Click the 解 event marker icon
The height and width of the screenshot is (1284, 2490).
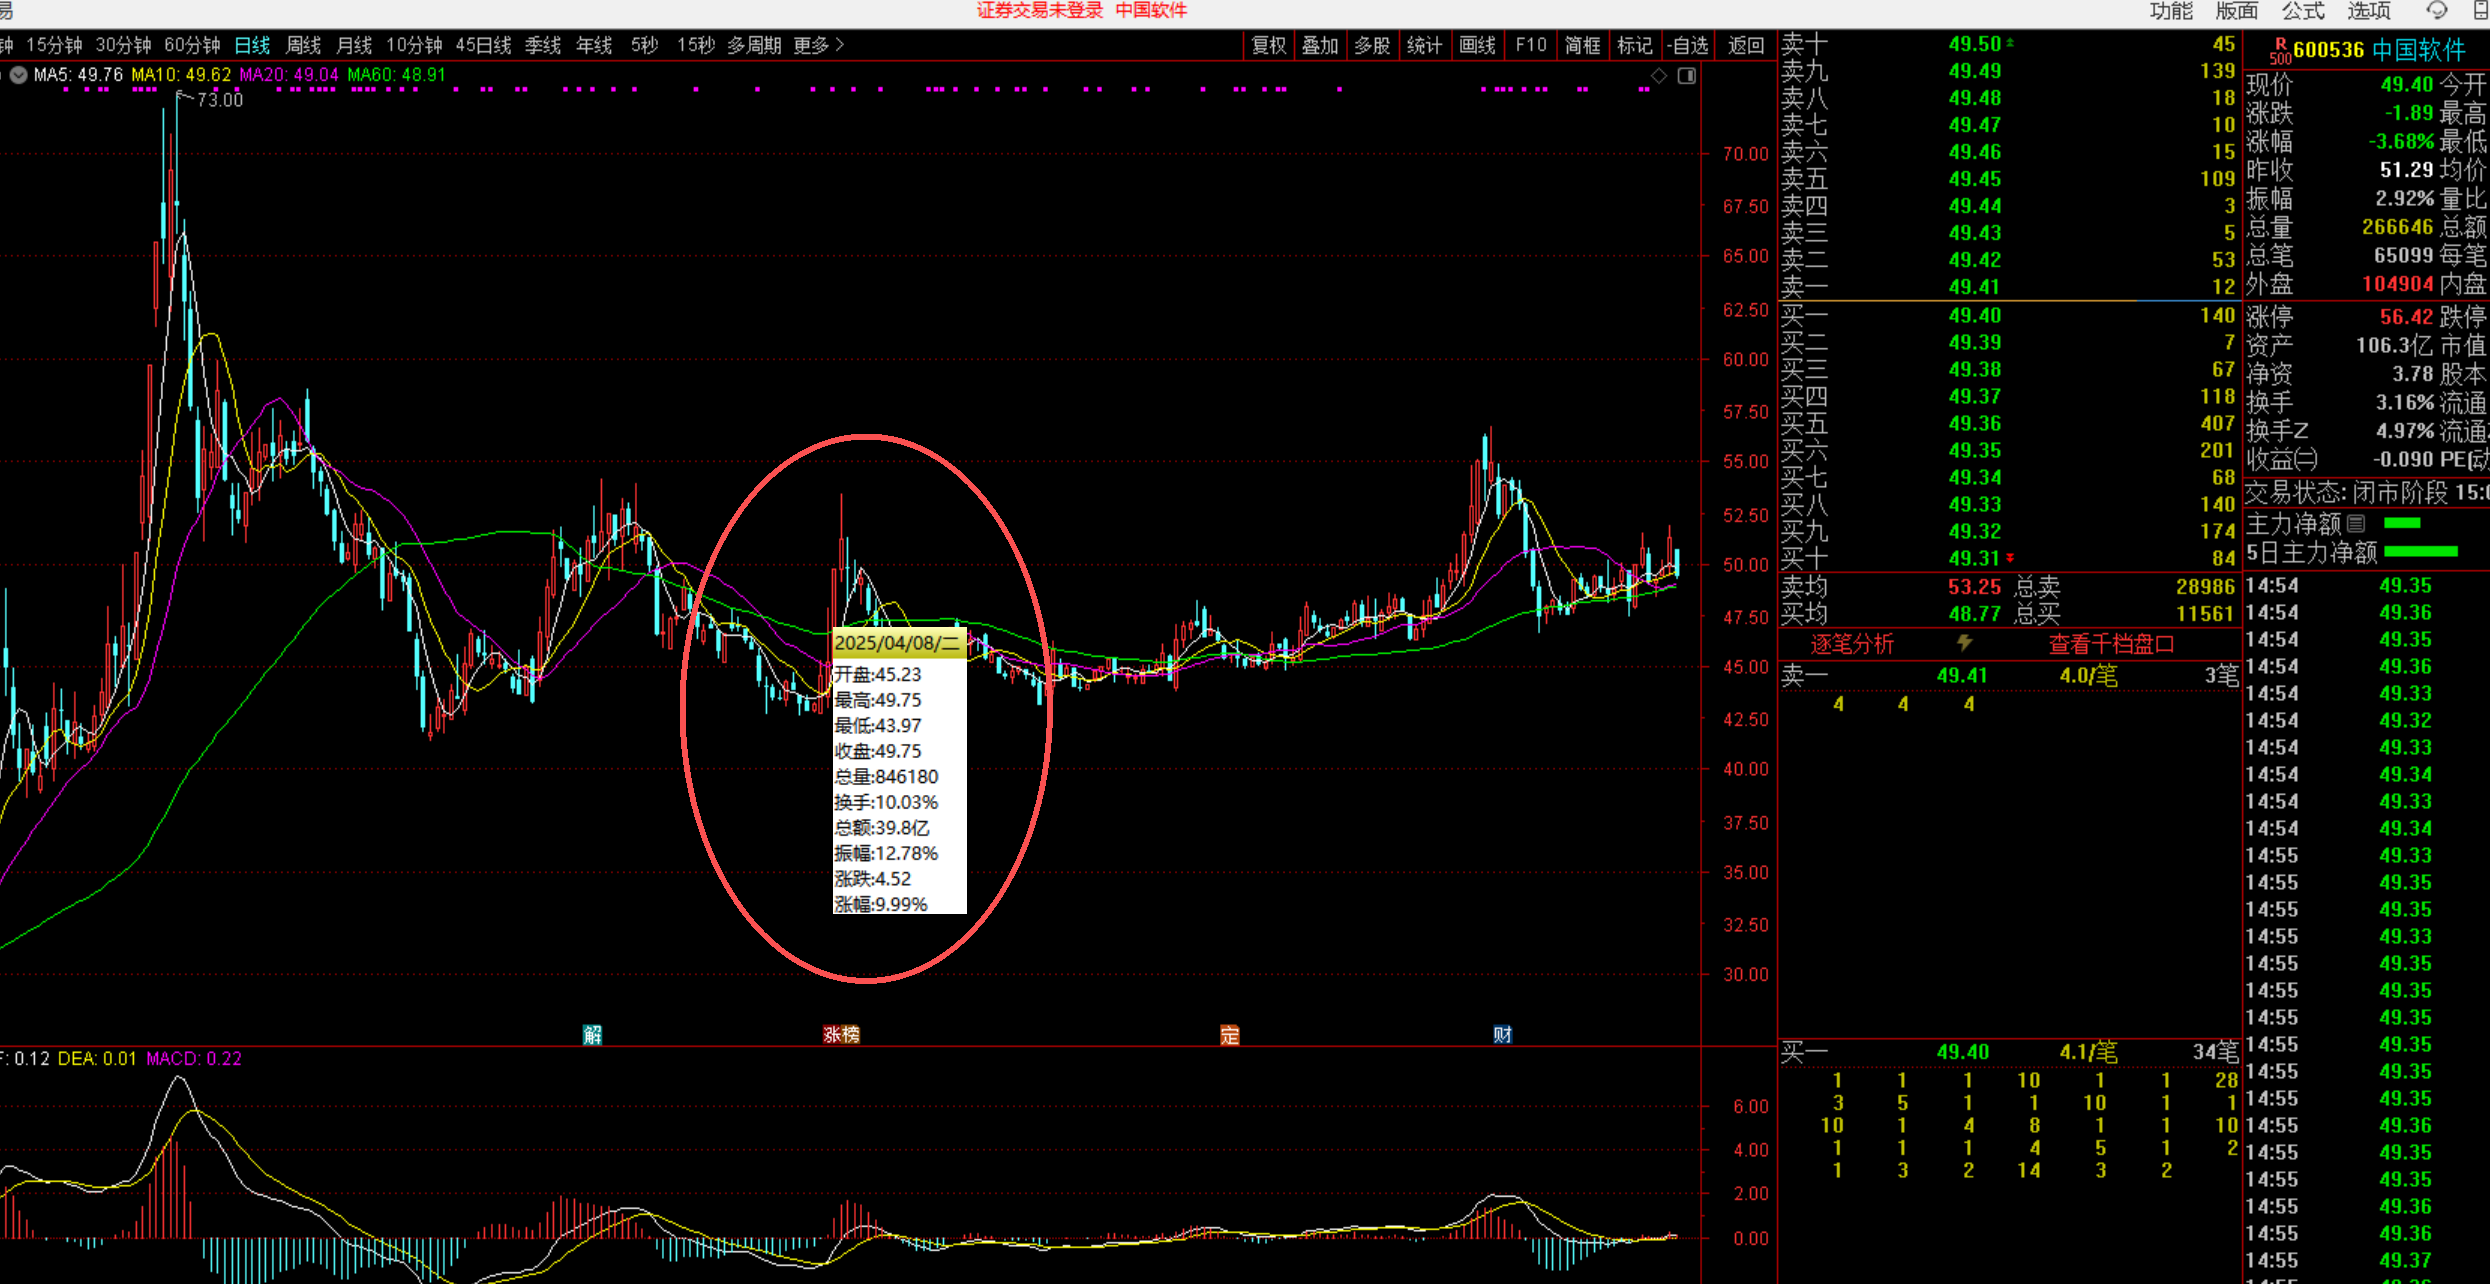[592, 1034]
